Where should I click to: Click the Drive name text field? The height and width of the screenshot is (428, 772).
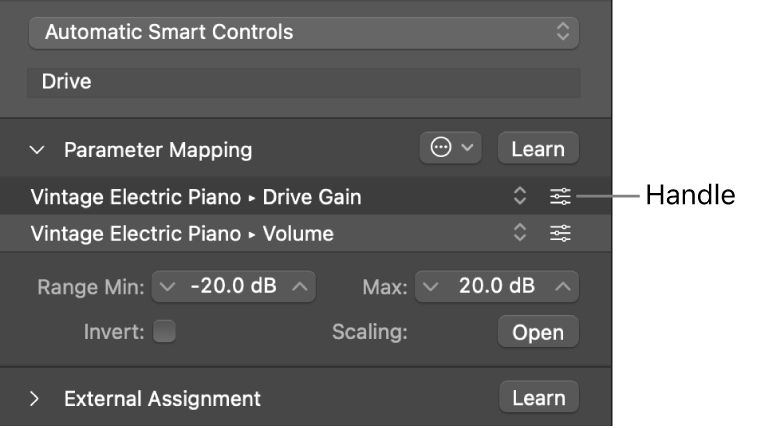(304, 81)
